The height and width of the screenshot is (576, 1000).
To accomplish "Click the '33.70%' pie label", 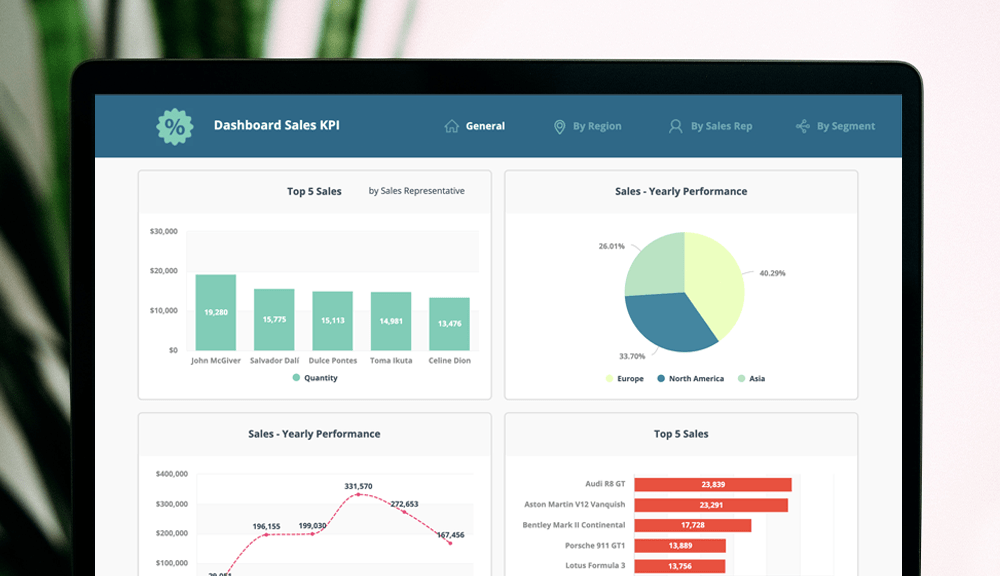I will [632, 356].
